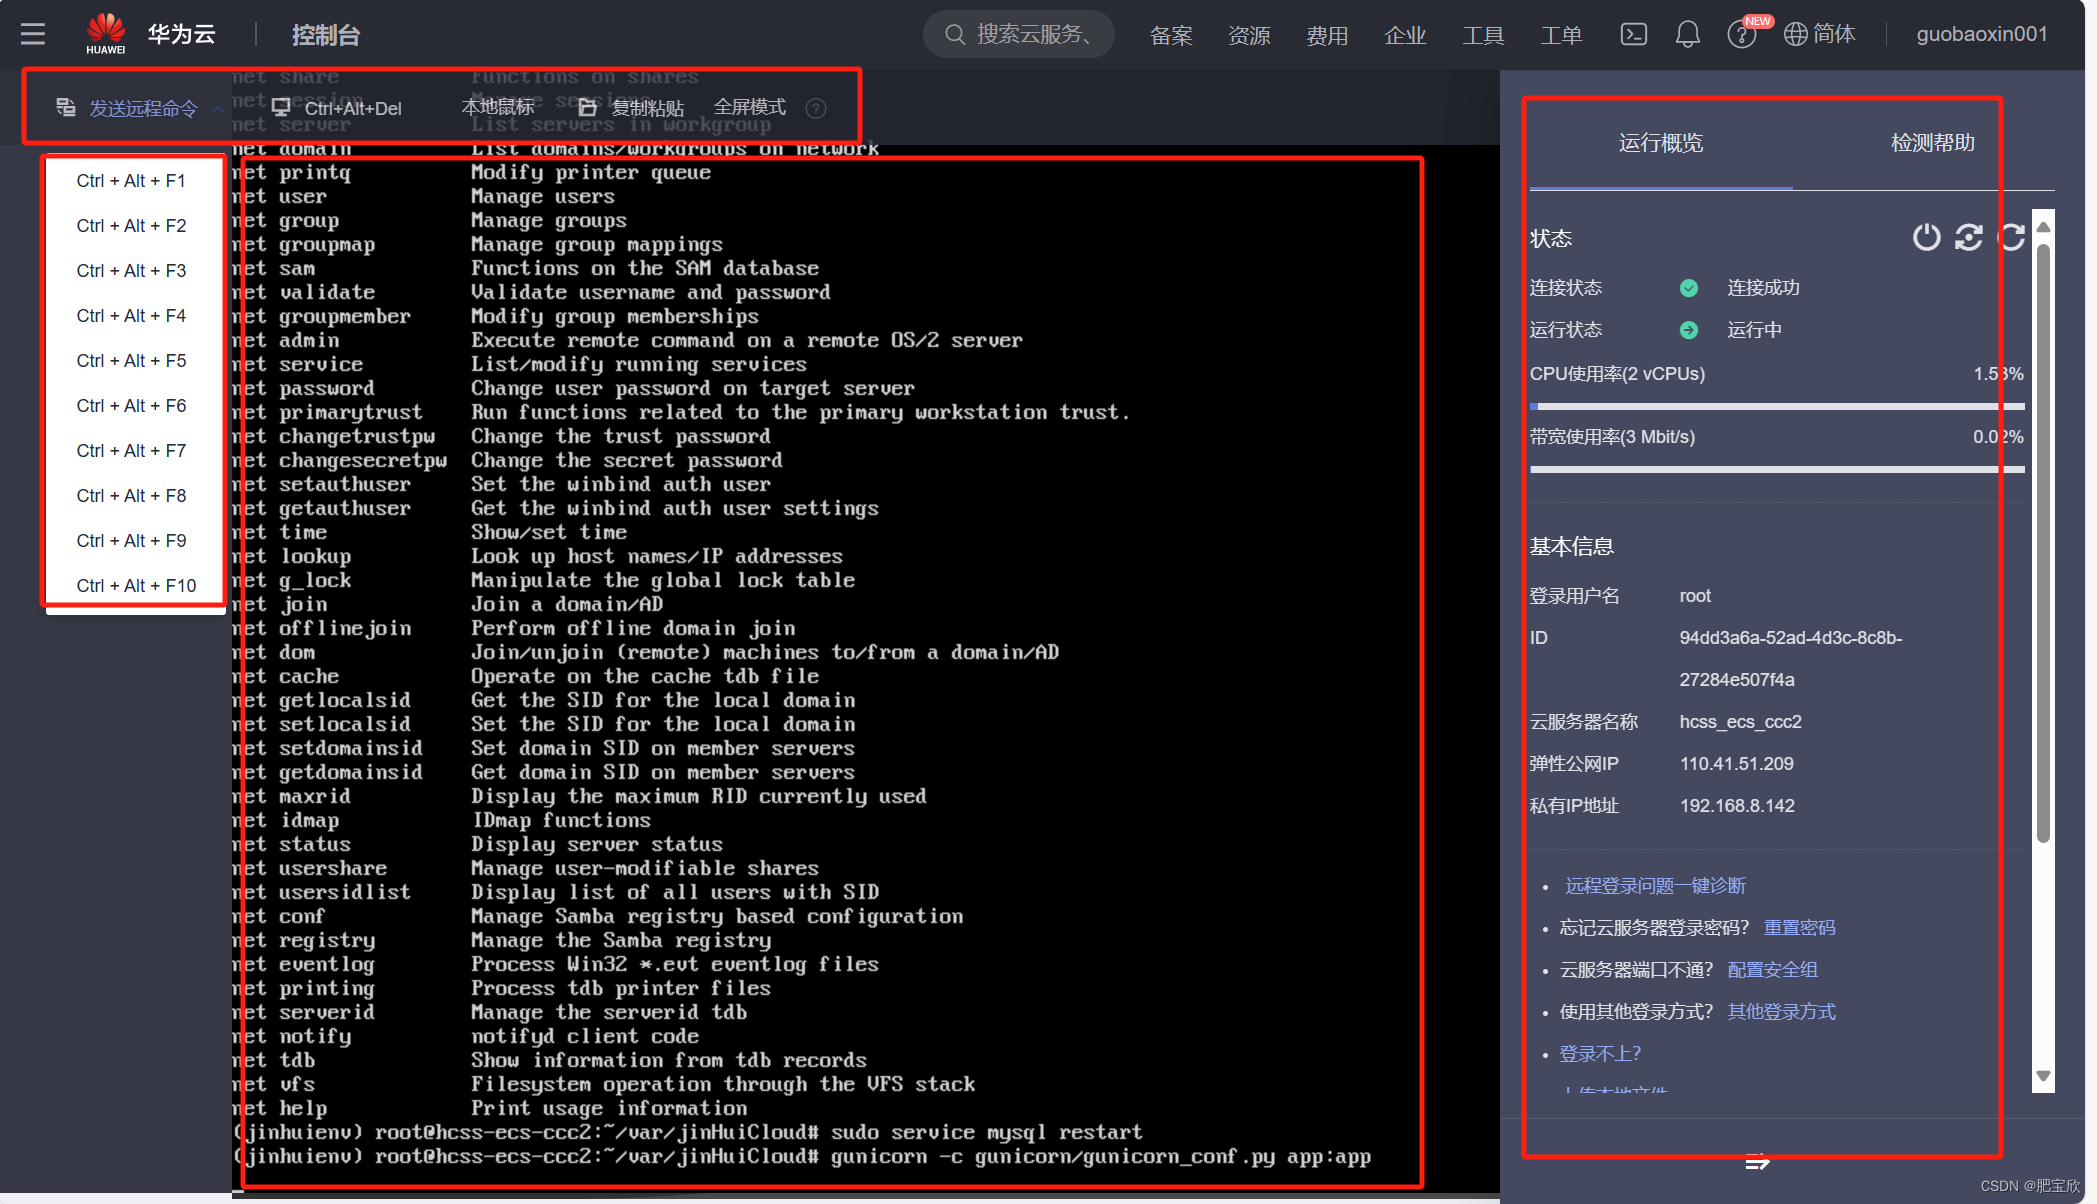This screenshot has height=1204, width=2097.
Task: Click the 配置安全组 link
Action: coord(1772,970)
